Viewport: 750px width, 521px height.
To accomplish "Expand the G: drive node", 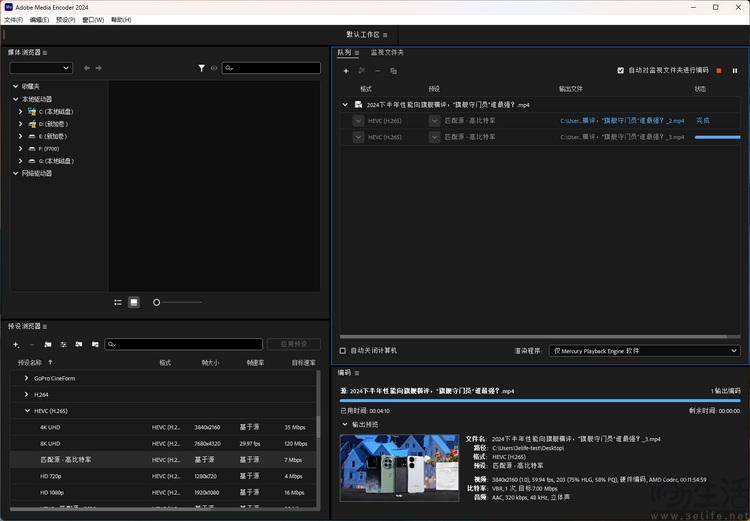I will coord(21,161).
